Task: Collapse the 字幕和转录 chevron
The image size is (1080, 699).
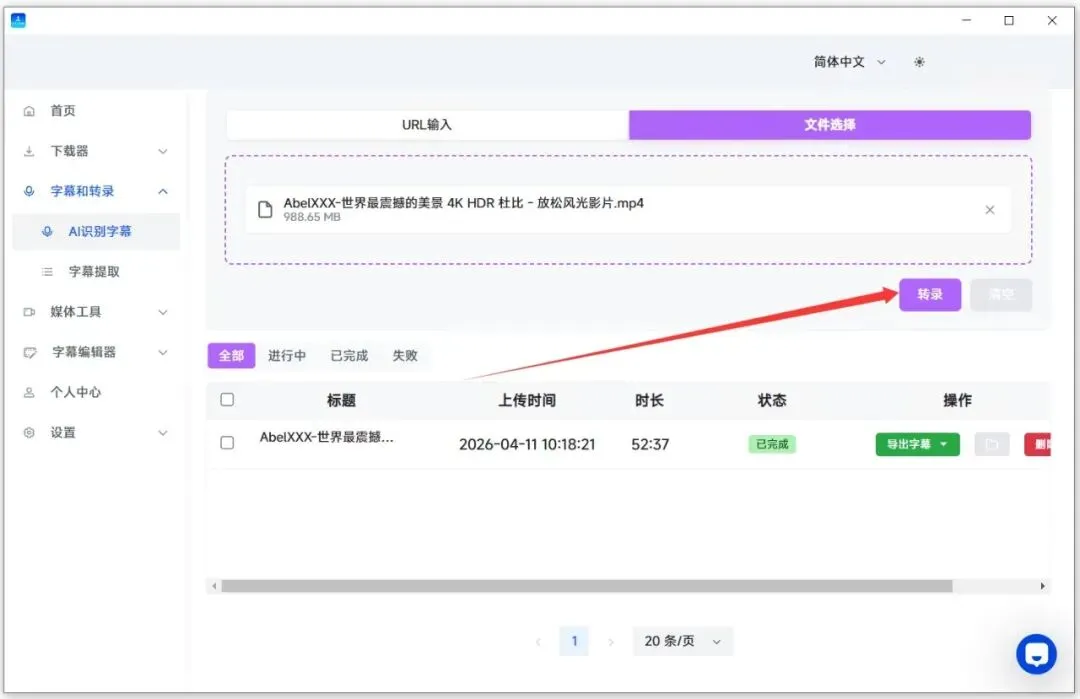Action: pos(163,191)
